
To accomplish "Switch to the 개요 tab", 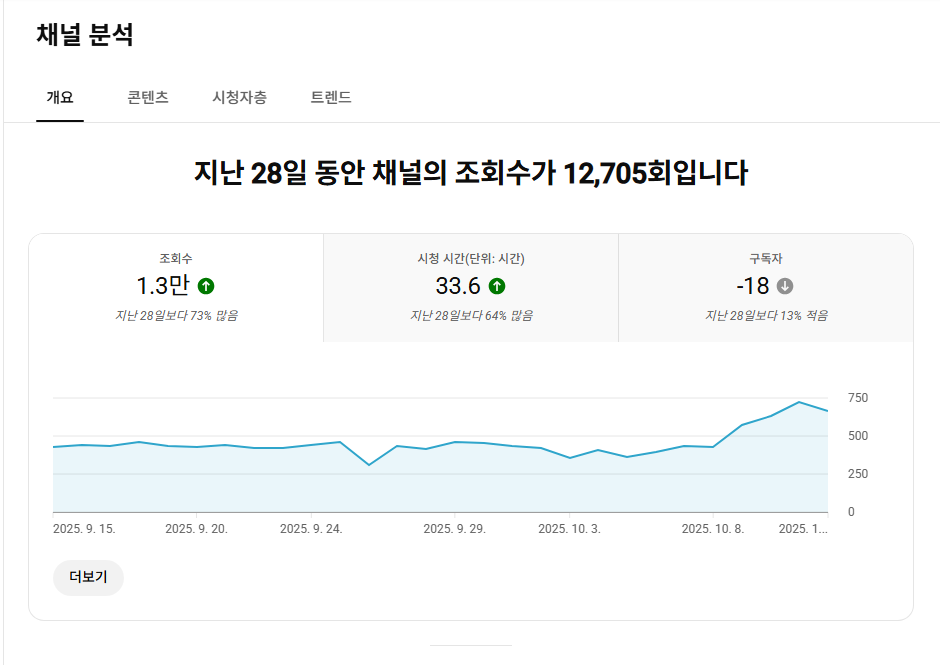I will coord(60,98).
